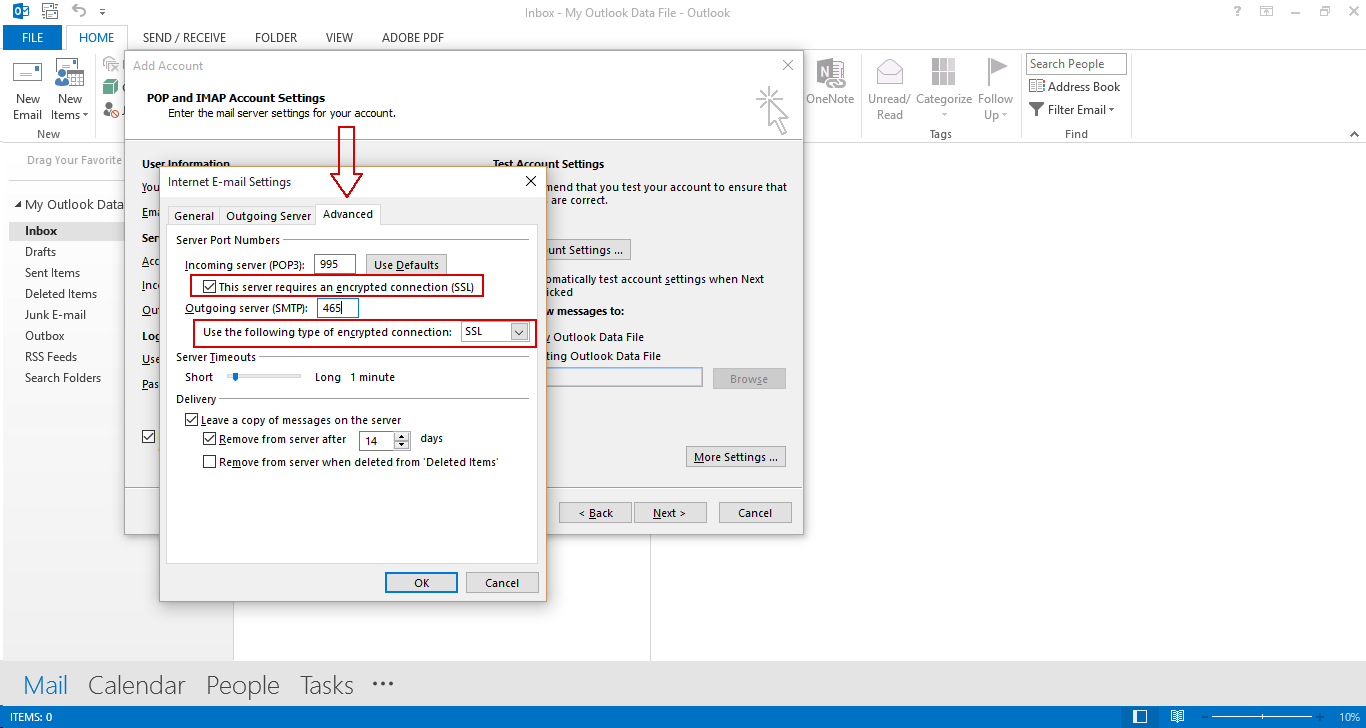Click the Normal view icon in status bar

point(1140,717)
